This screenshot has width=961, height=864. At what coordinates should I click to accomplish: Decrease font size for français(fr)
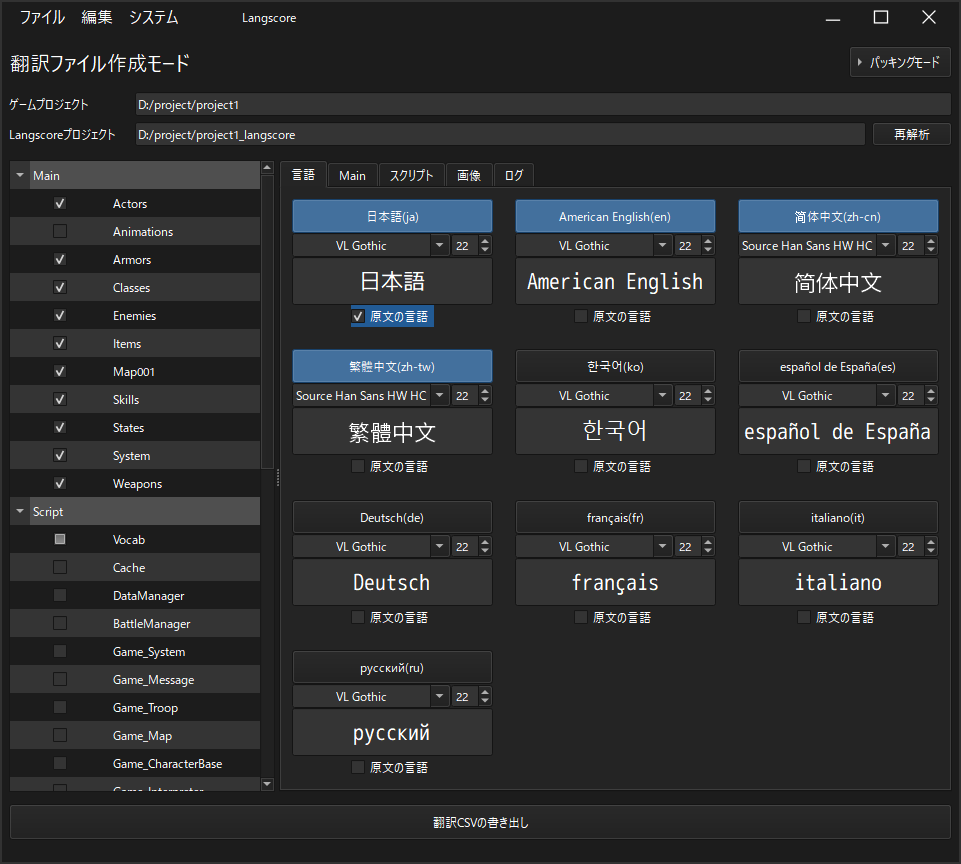708,551
